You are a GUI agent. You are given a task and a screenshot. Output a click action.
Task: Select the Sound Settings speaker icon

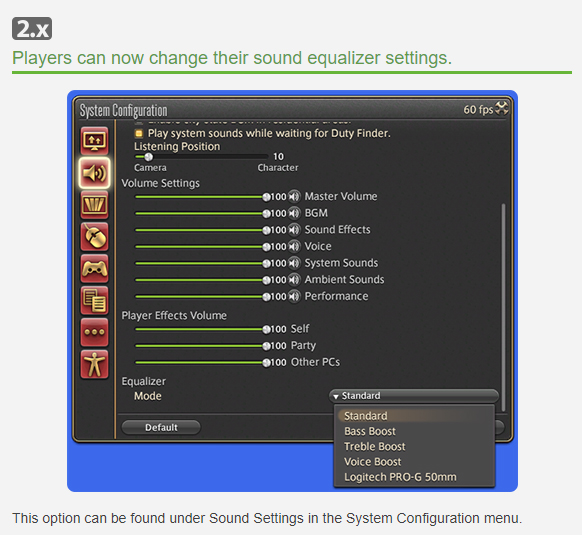pos(95,173)
